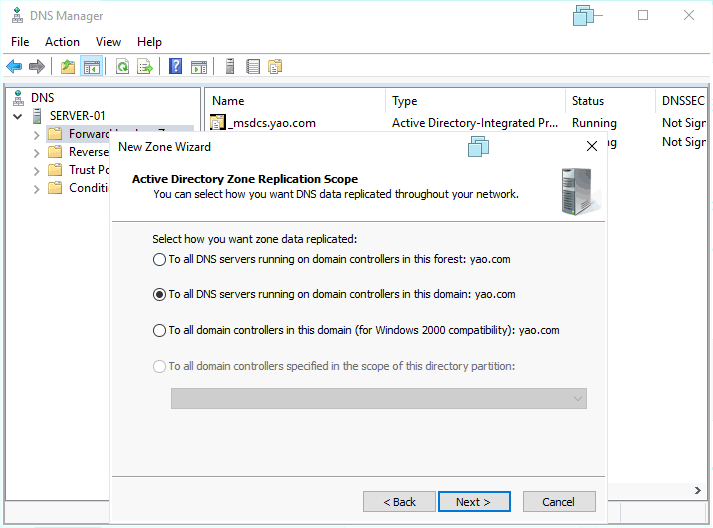Click the New Server toolbar icon

(x=230, y=67)
